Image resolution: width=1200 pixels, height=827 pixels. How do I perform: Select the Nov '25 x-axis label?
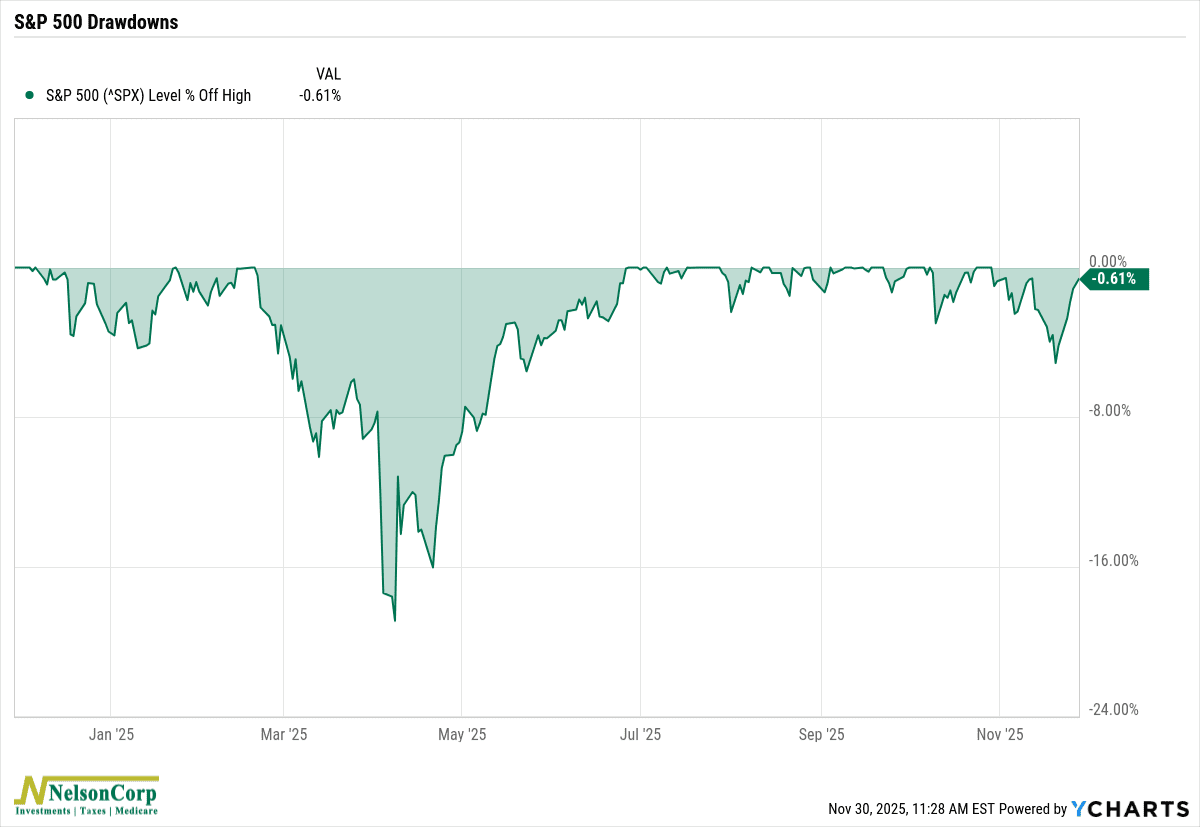click(x=1000, y=735)
